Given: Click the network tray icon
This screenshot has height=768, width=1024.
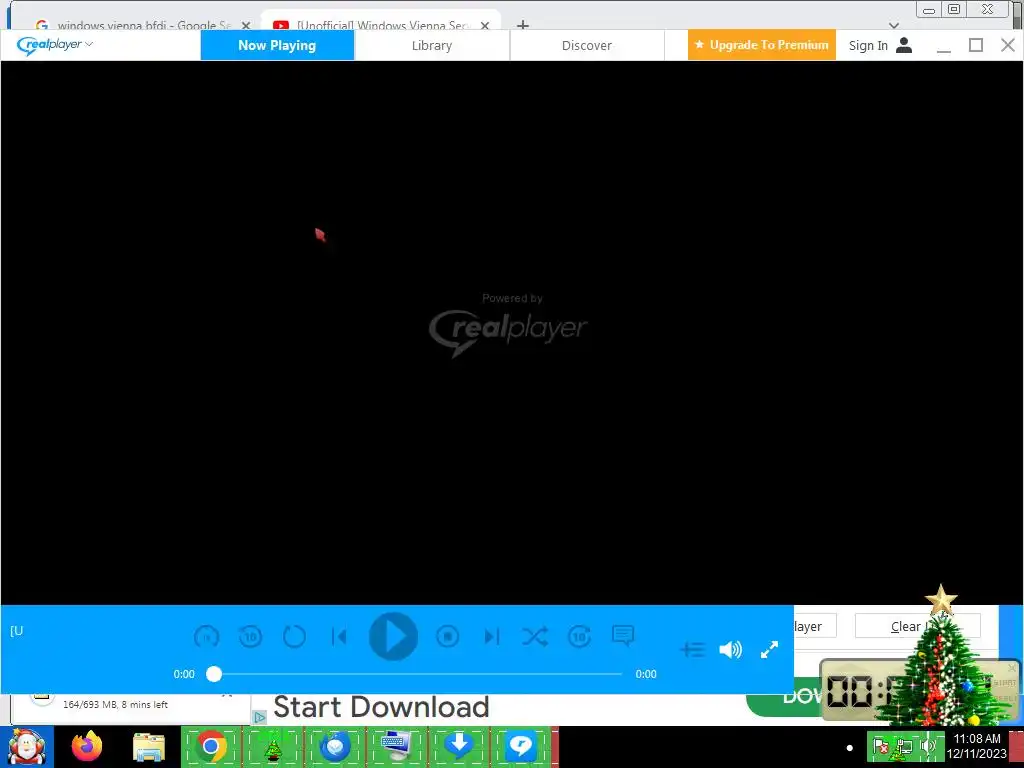Looking at the screenshot, I should (904, 747).
